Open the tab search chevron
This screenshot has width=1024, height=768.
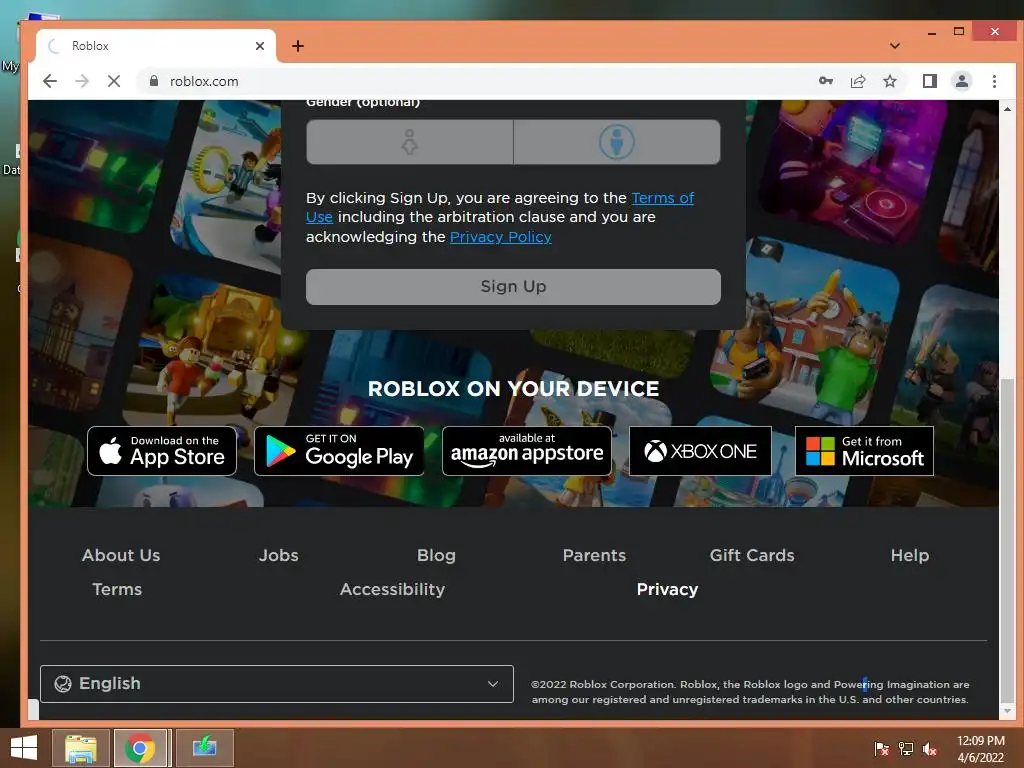click(x=895, y=46)
